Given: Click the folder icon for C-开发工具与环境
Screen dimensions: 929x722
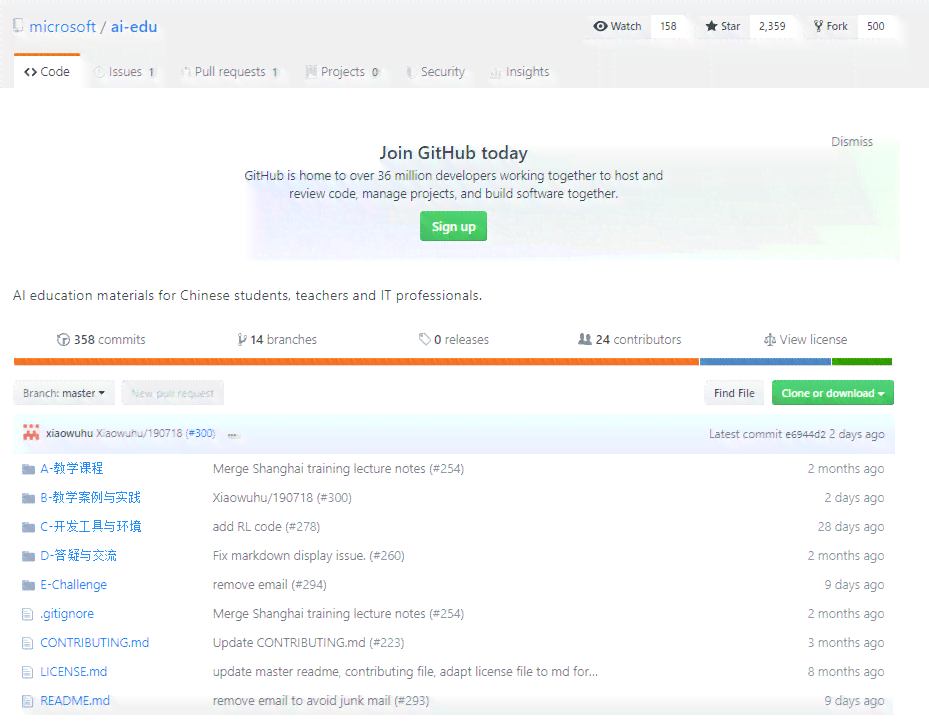Looking at the screenshot, I should point(28,527).
